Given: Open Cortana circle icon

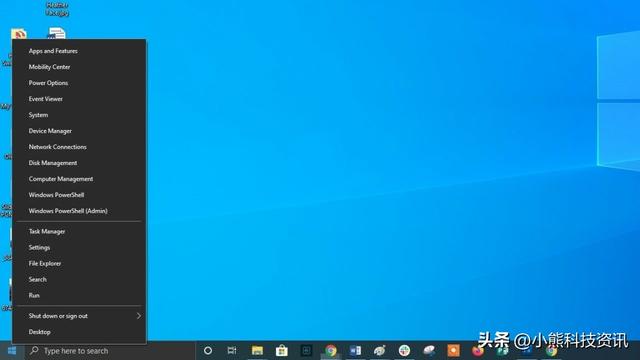Looking at the screenshot, I should [x=208, y=351].
